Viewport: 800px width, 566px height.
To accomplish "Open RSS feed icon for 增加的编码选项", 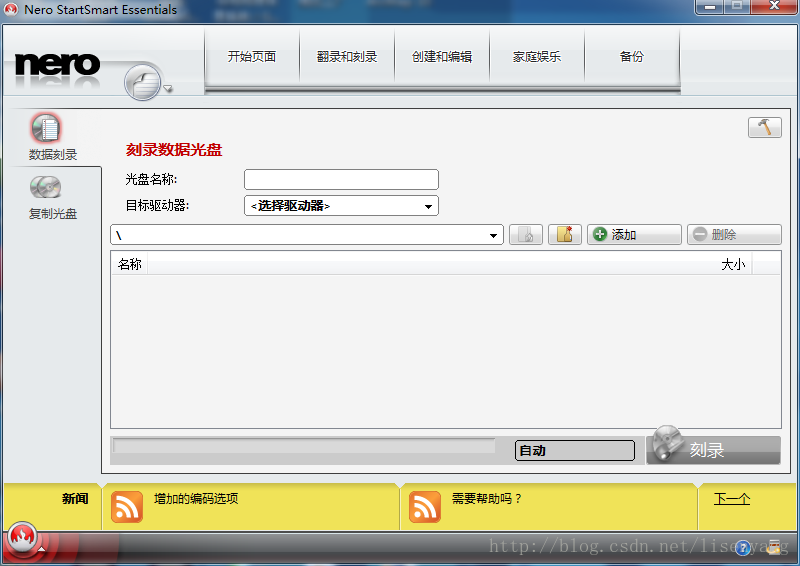I will pos(127,507).
